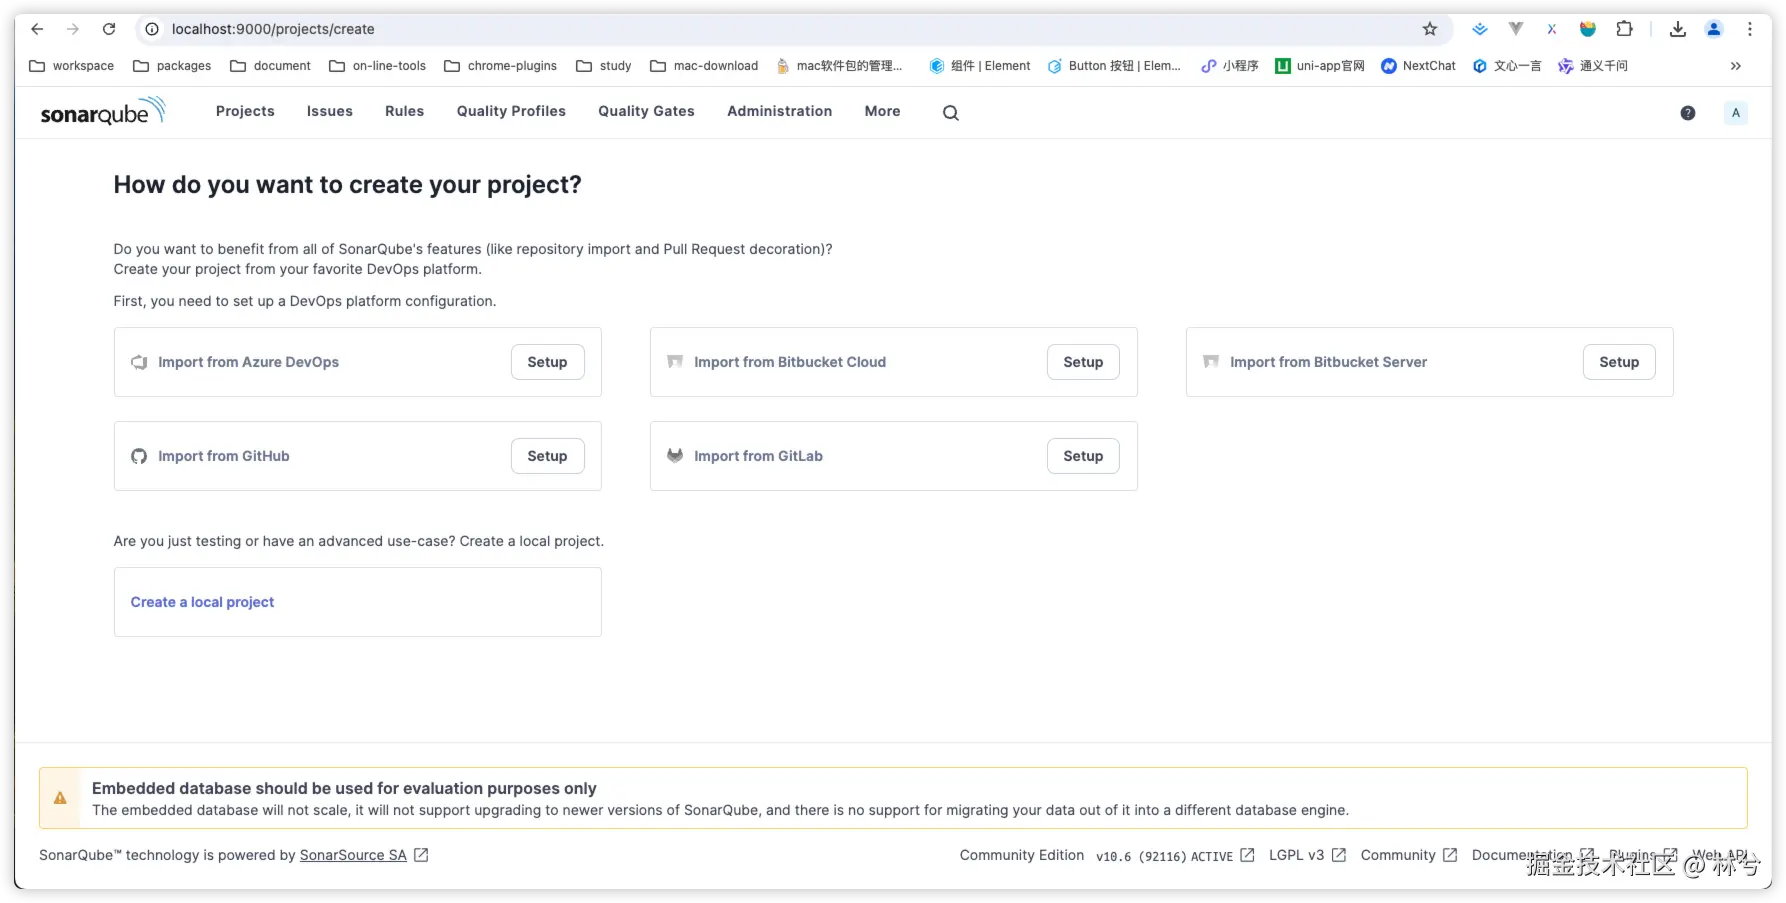Click the 'Import from GitHub' label

coord(224,456)
